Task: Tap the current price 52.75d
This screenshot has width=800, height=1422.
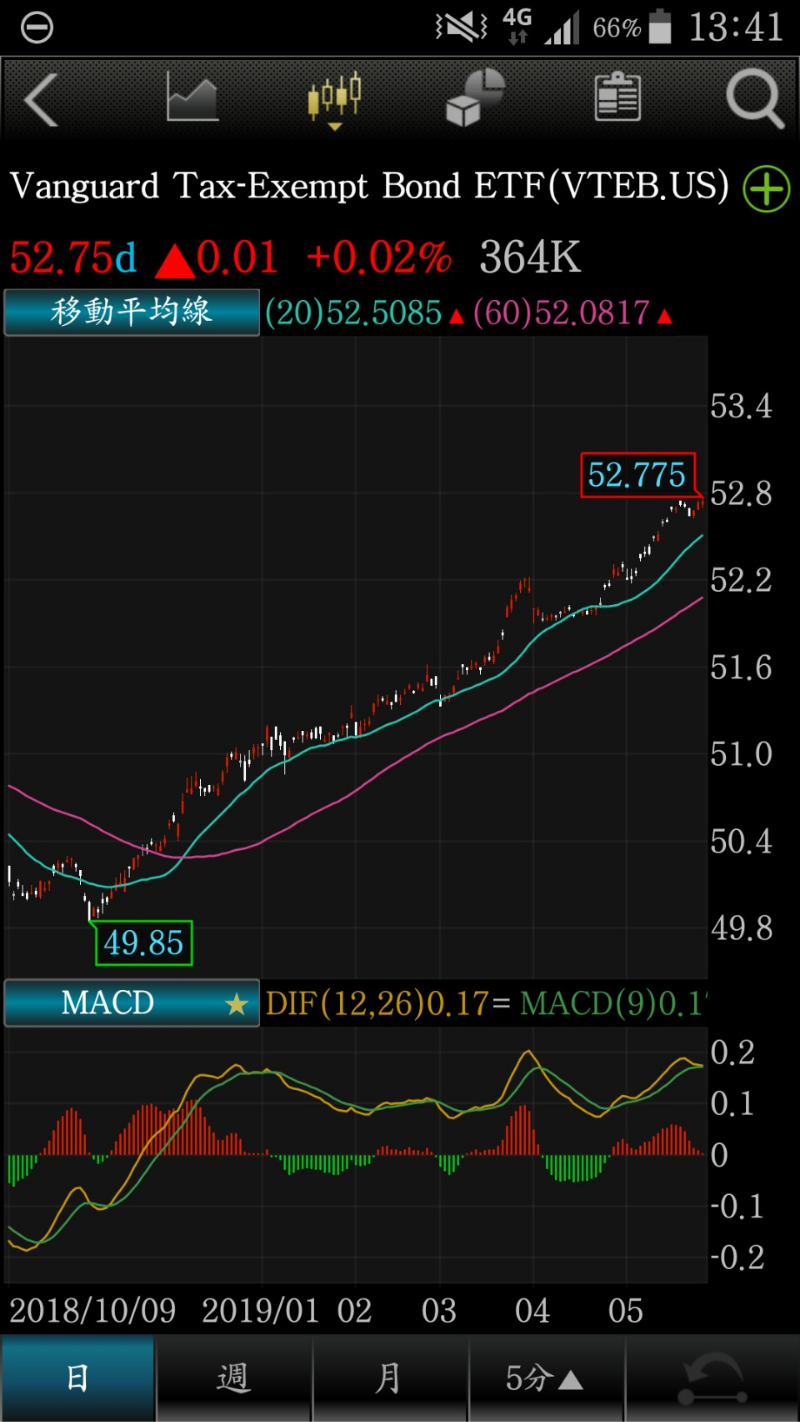Action: (x=73, y=259)
